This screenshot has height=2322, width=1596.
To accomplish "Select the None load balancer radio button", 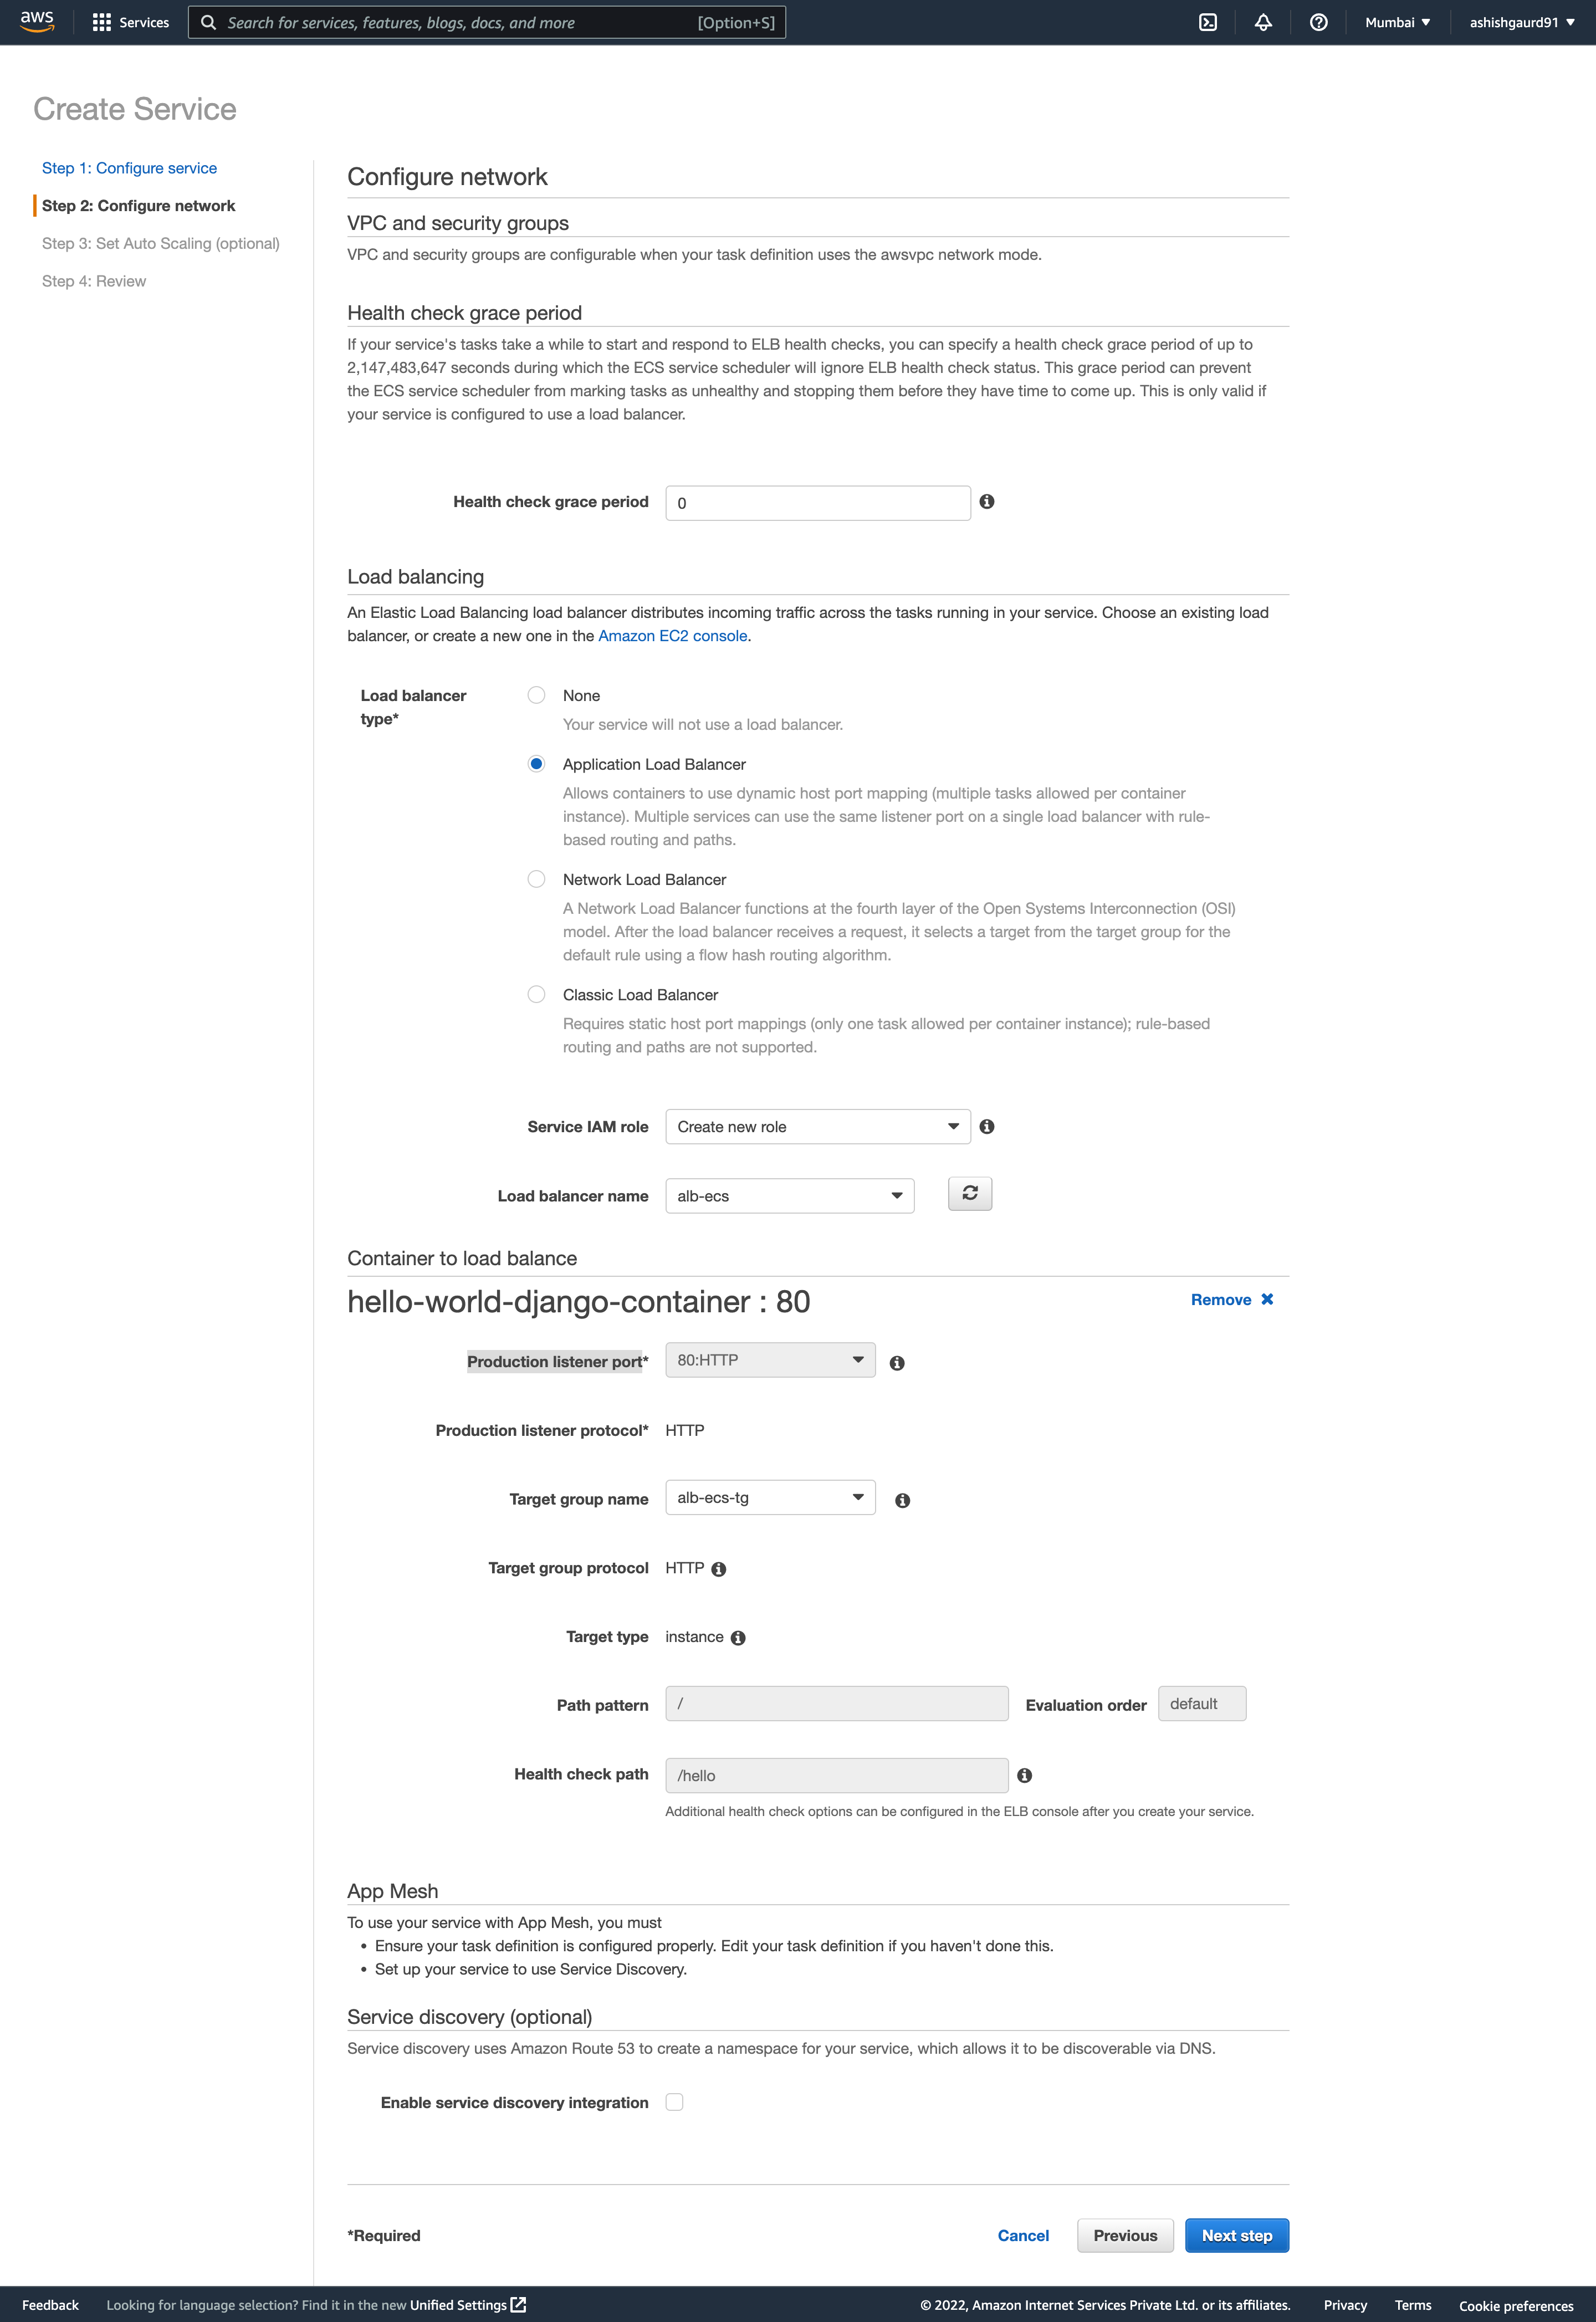I will pyautogui.click(x=538, y=693).
